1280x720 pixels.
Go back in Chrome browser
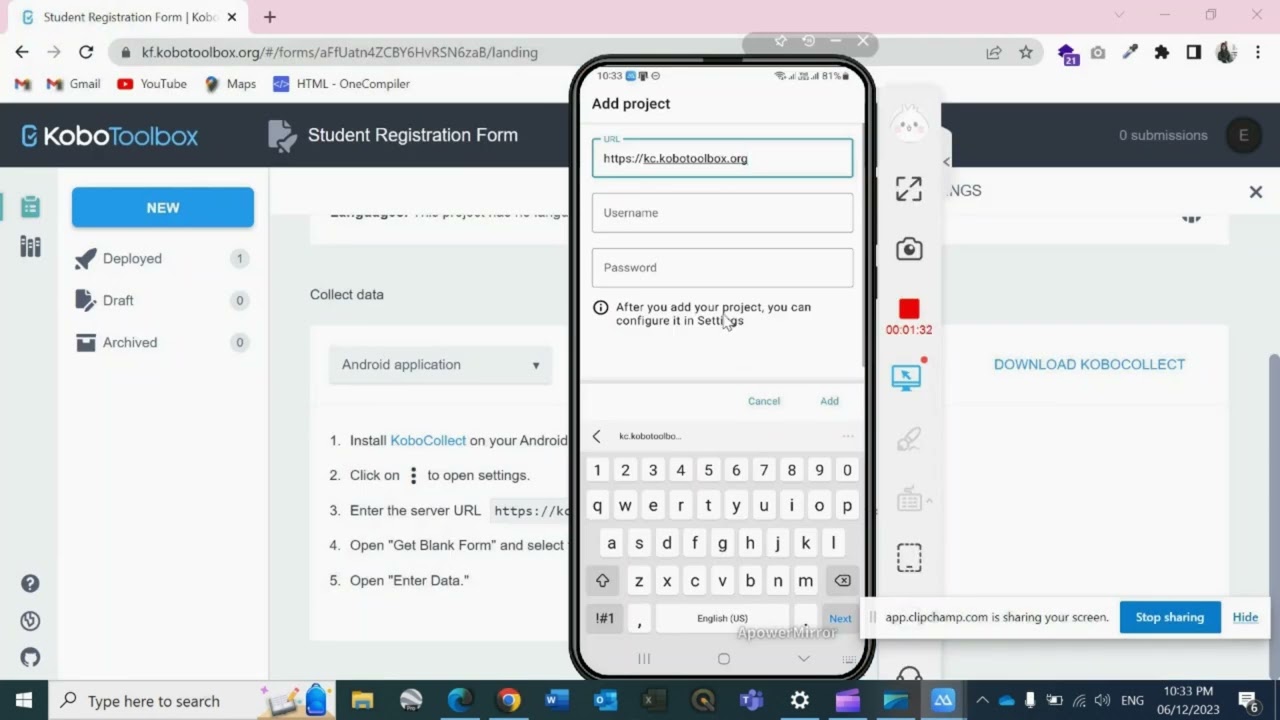[22, 52]
